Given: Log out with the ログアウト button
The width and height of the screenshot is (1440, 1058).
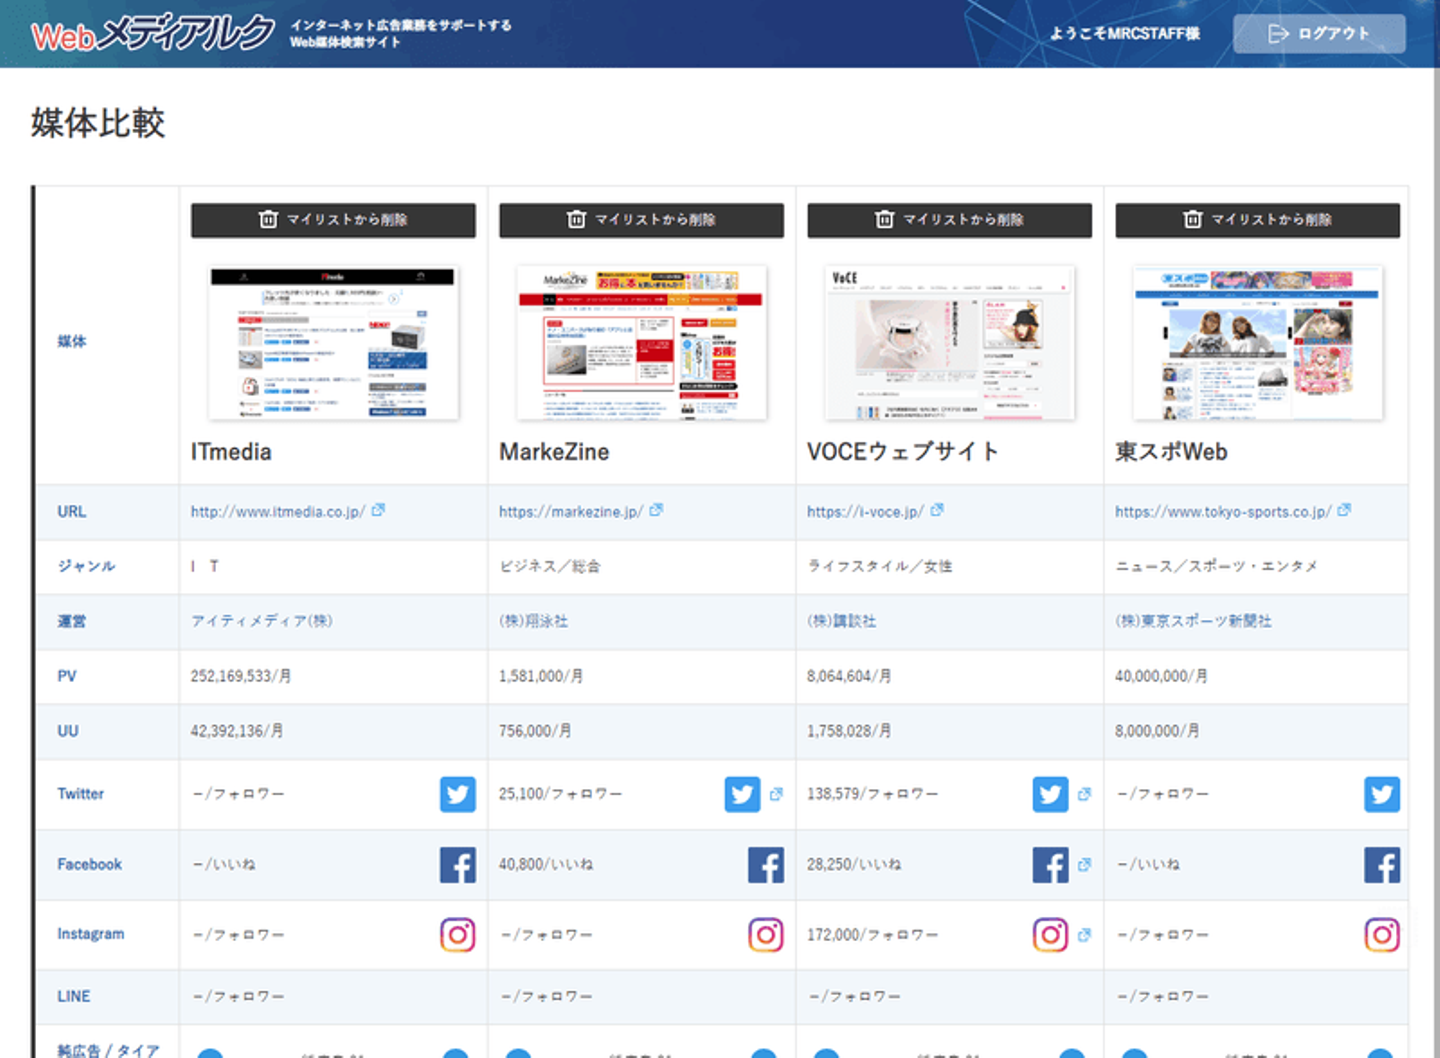Looking at the screenshot, I should point(1319,34).
